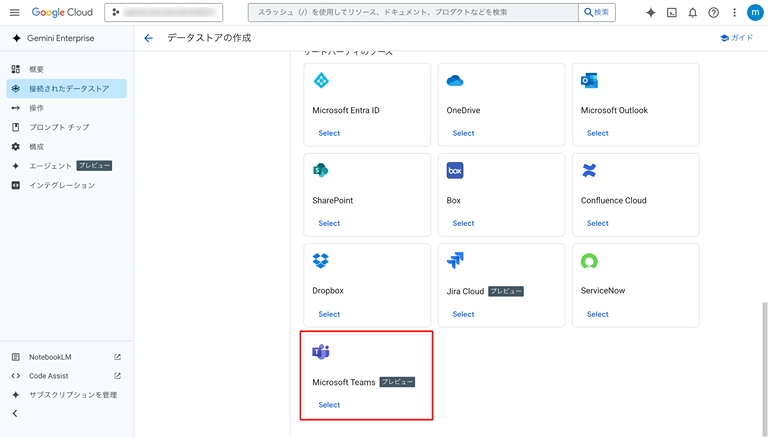Image resolution: width=768 pixels, height=437 pixels.
Task: Click the Dropbox icon
Action: 321,261
